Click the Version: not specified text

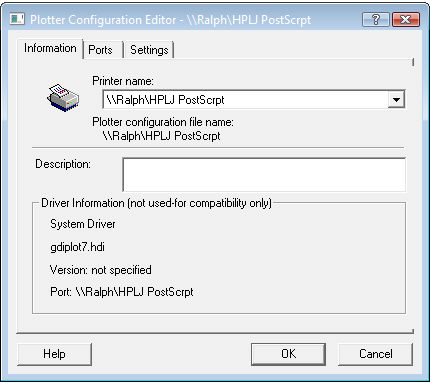click(101, 270)
